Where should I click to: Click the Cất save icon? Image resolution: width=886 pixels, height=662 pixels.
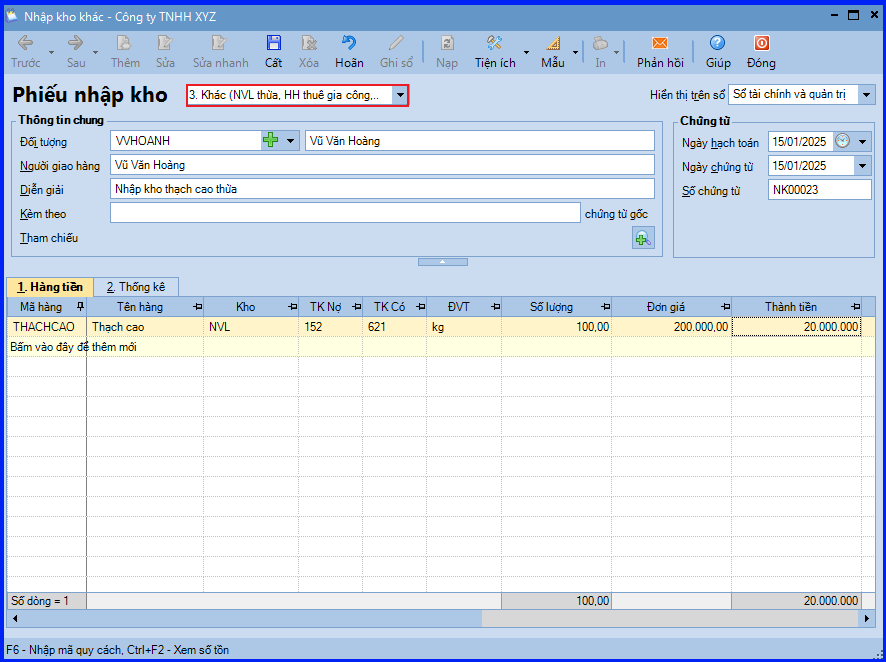[x=273, y=51]
